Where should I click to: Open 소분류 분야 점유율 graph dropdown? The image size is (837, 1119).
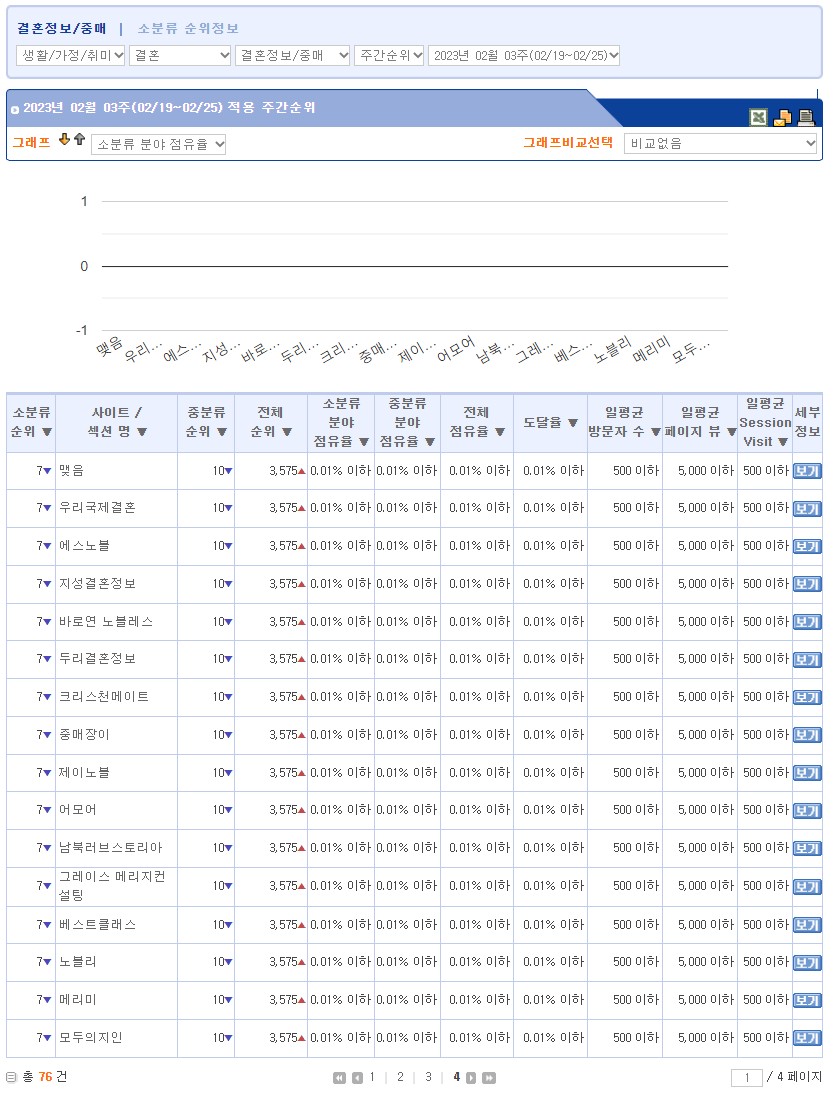159,145
